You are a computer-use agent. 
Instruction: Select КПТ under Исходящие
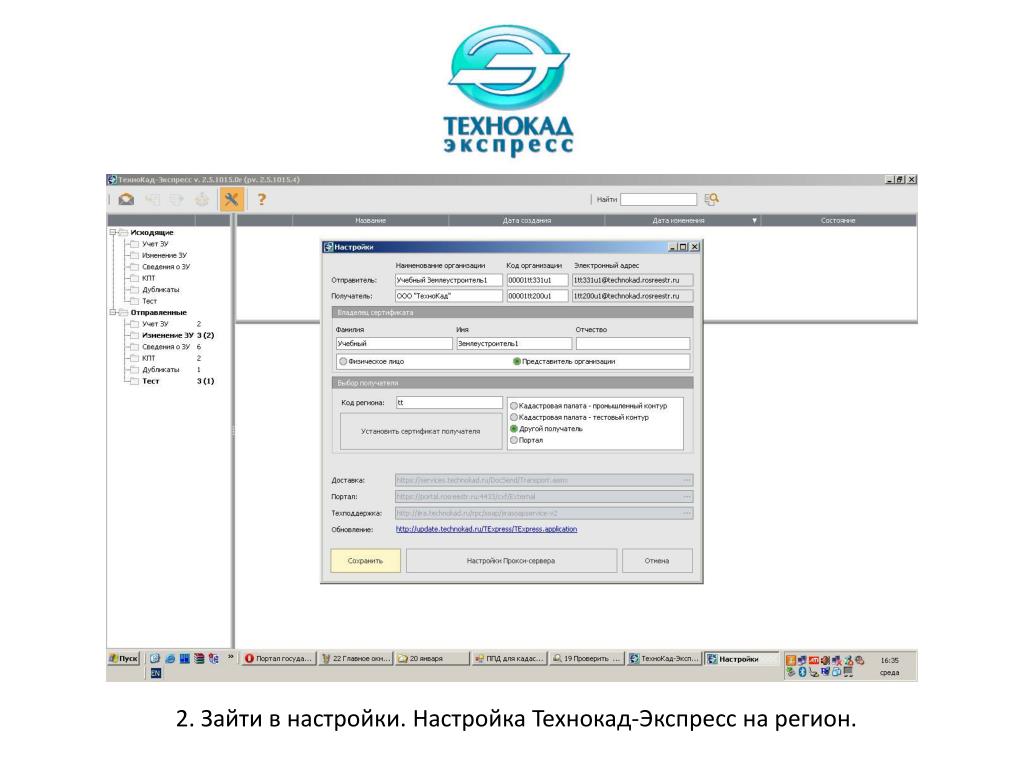(149, 278)
